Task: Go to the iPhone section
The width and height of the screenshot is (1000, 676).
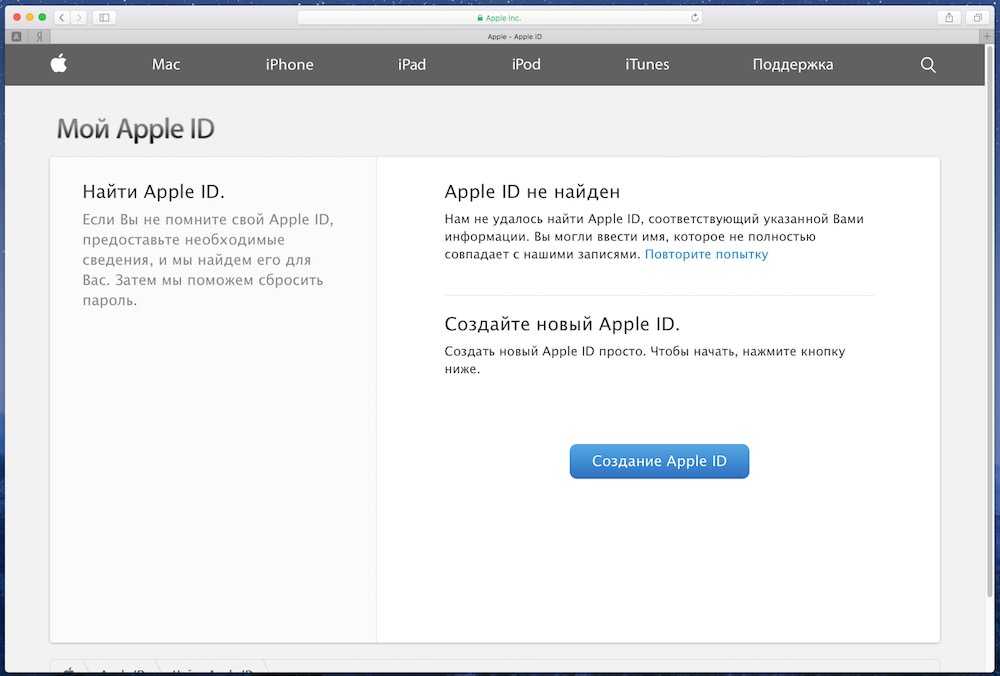Action: pyautogui.click(x=290, y=64)
